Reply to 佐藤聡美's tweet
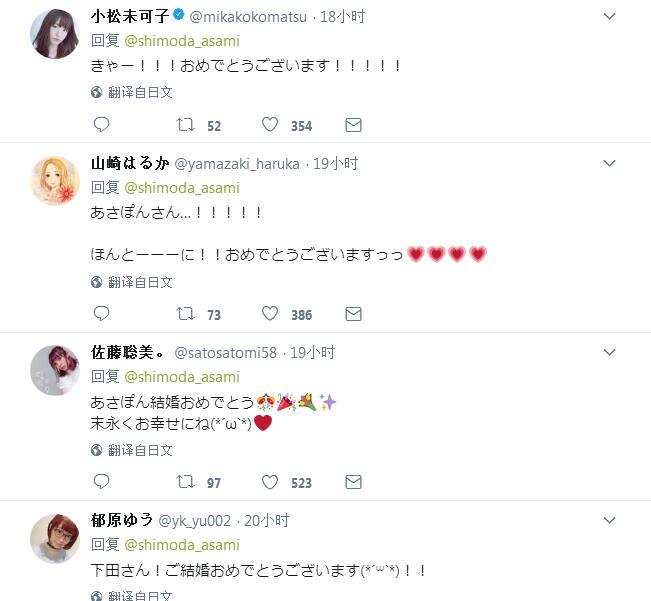651x601 pixels. coord(101,481)
